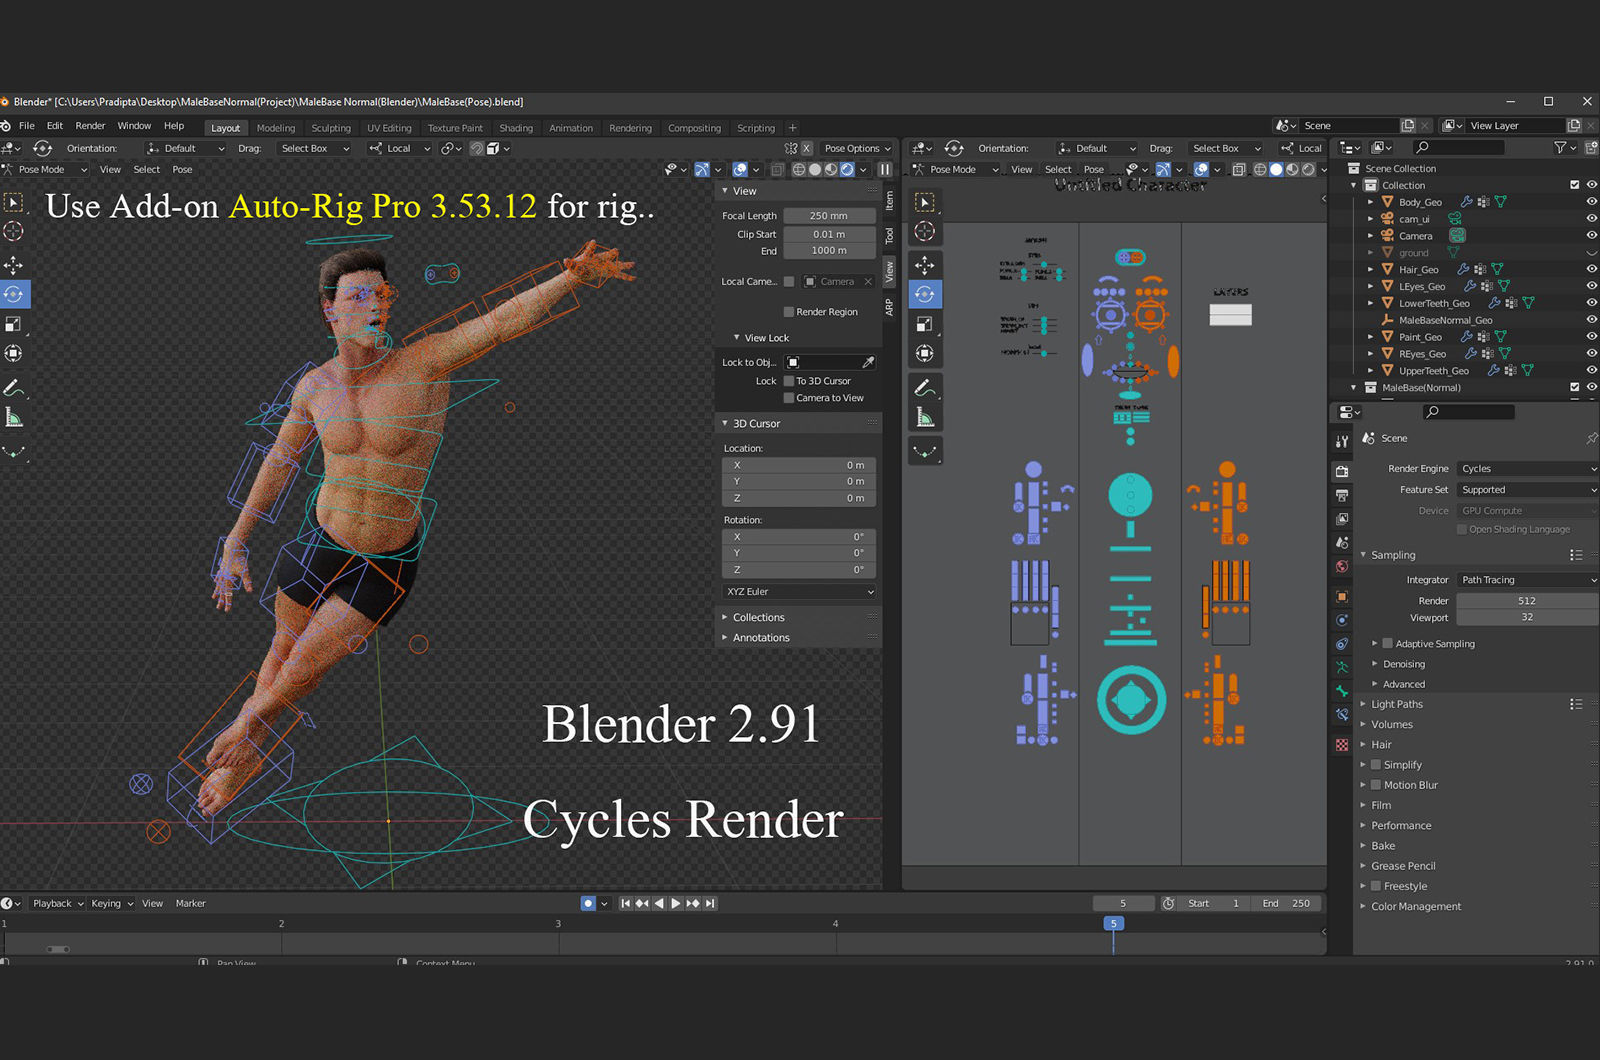The image size is (1600, 1060).
Task: Switch to the Shading workspace tab
Action: 516,128
